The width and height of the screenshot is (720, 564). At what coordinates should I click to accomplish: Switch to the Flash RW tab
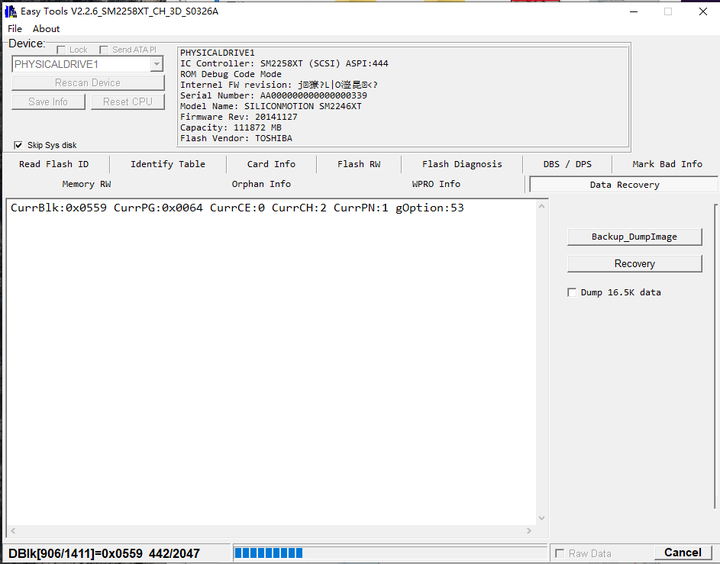point(359,164)
